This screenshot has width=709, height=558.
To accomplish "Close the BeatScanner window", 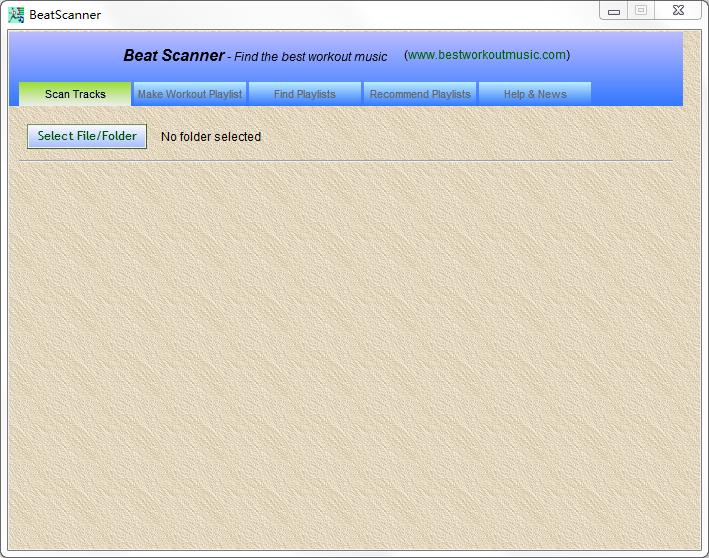I will (x=678, y=10).
